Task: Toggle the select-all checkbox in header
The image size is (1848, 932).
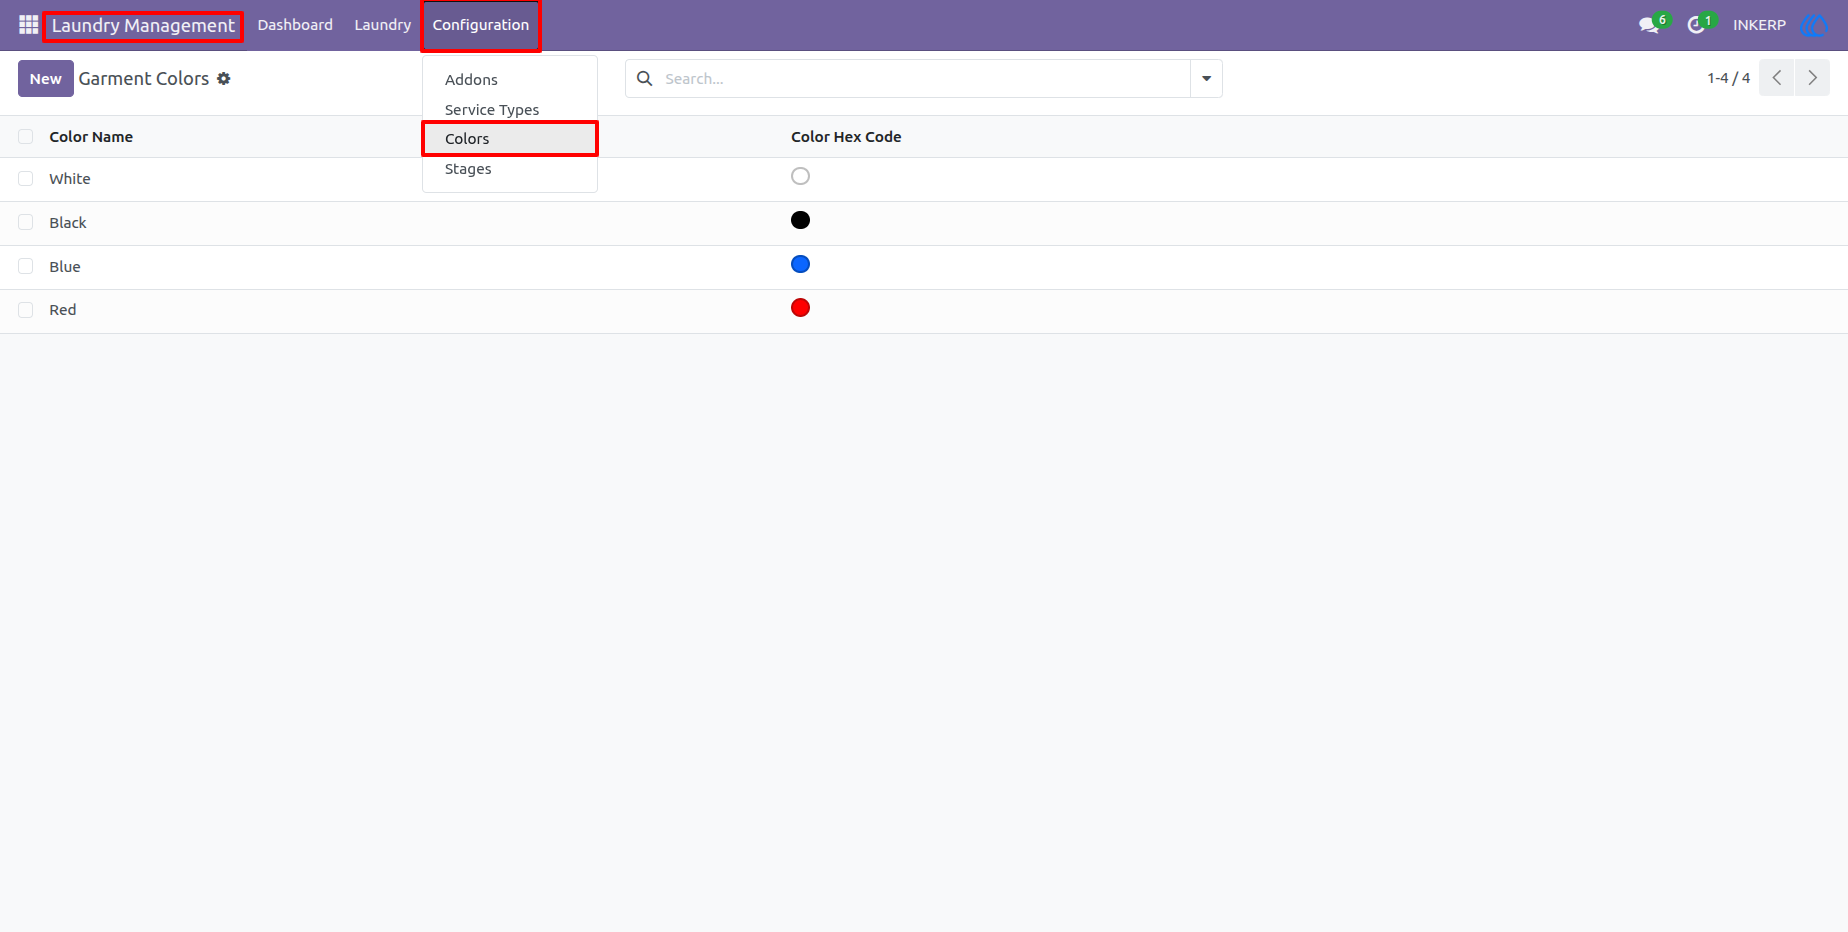Action: point(26,137)
